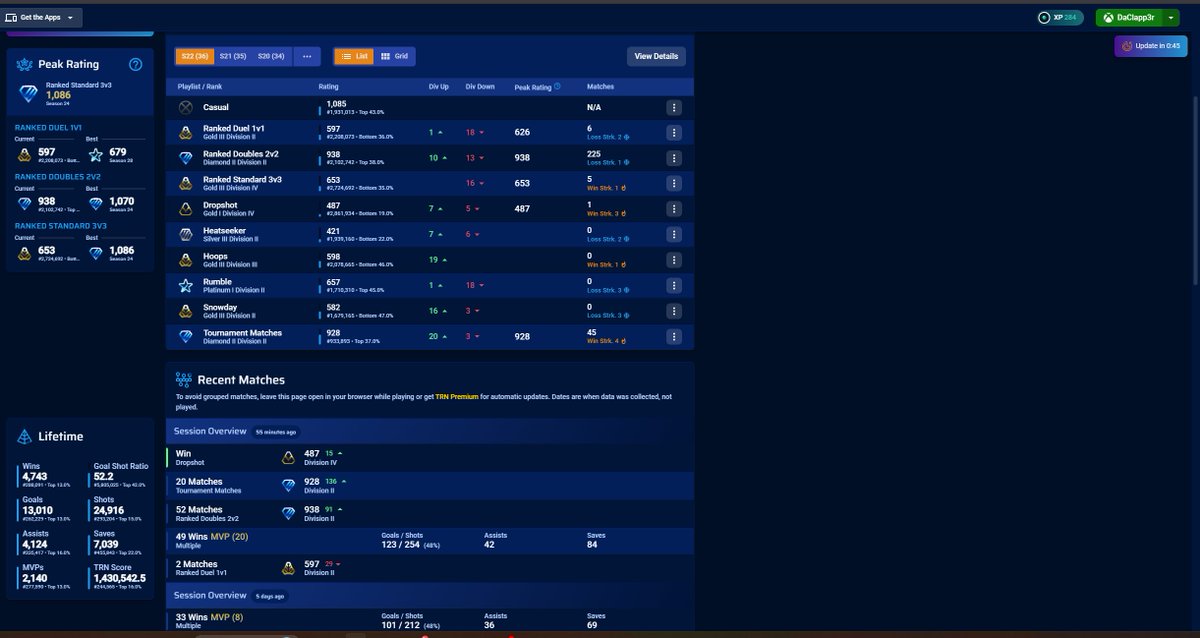Click the rank icon in 2 Matches Ranked Duel row
The width and height of the screenshot is (1200, 638).
(288, 568)
